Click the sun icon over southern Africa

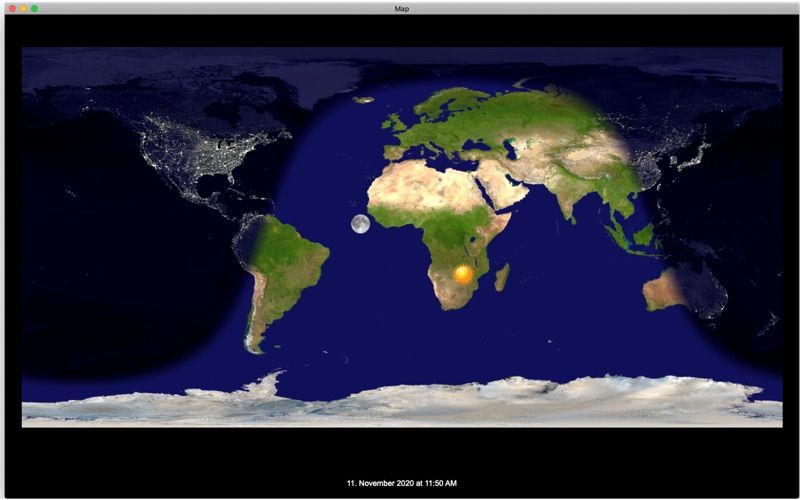(463, 274)
